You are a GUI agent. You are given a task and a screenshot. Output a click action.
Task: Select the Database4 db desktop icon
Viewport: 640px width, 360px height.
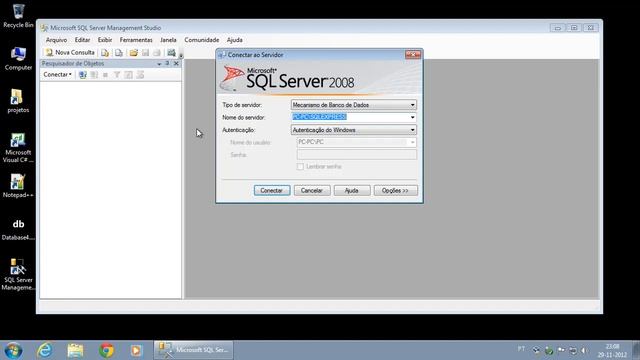[18, 229]
